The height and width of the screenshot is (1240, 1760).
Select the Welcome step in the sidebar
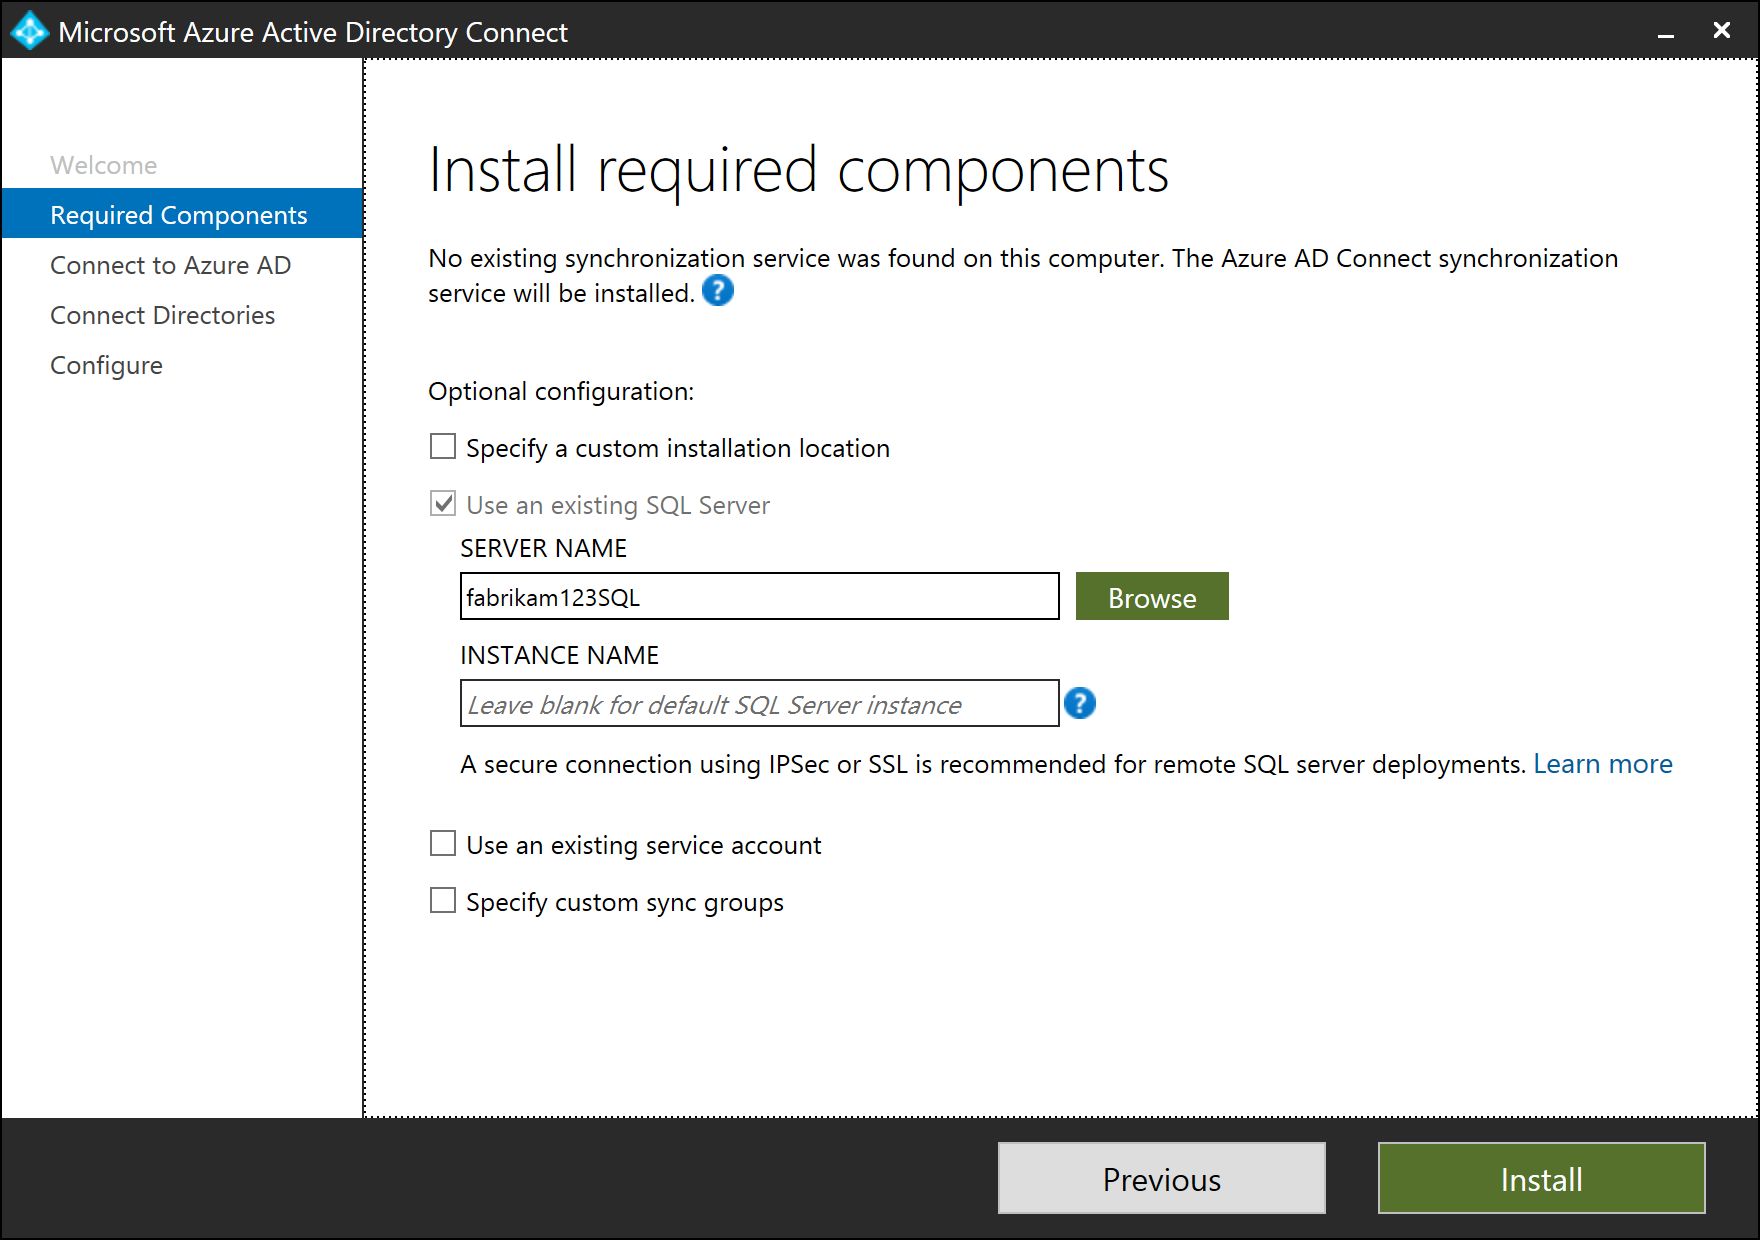[x=103, y=164]
